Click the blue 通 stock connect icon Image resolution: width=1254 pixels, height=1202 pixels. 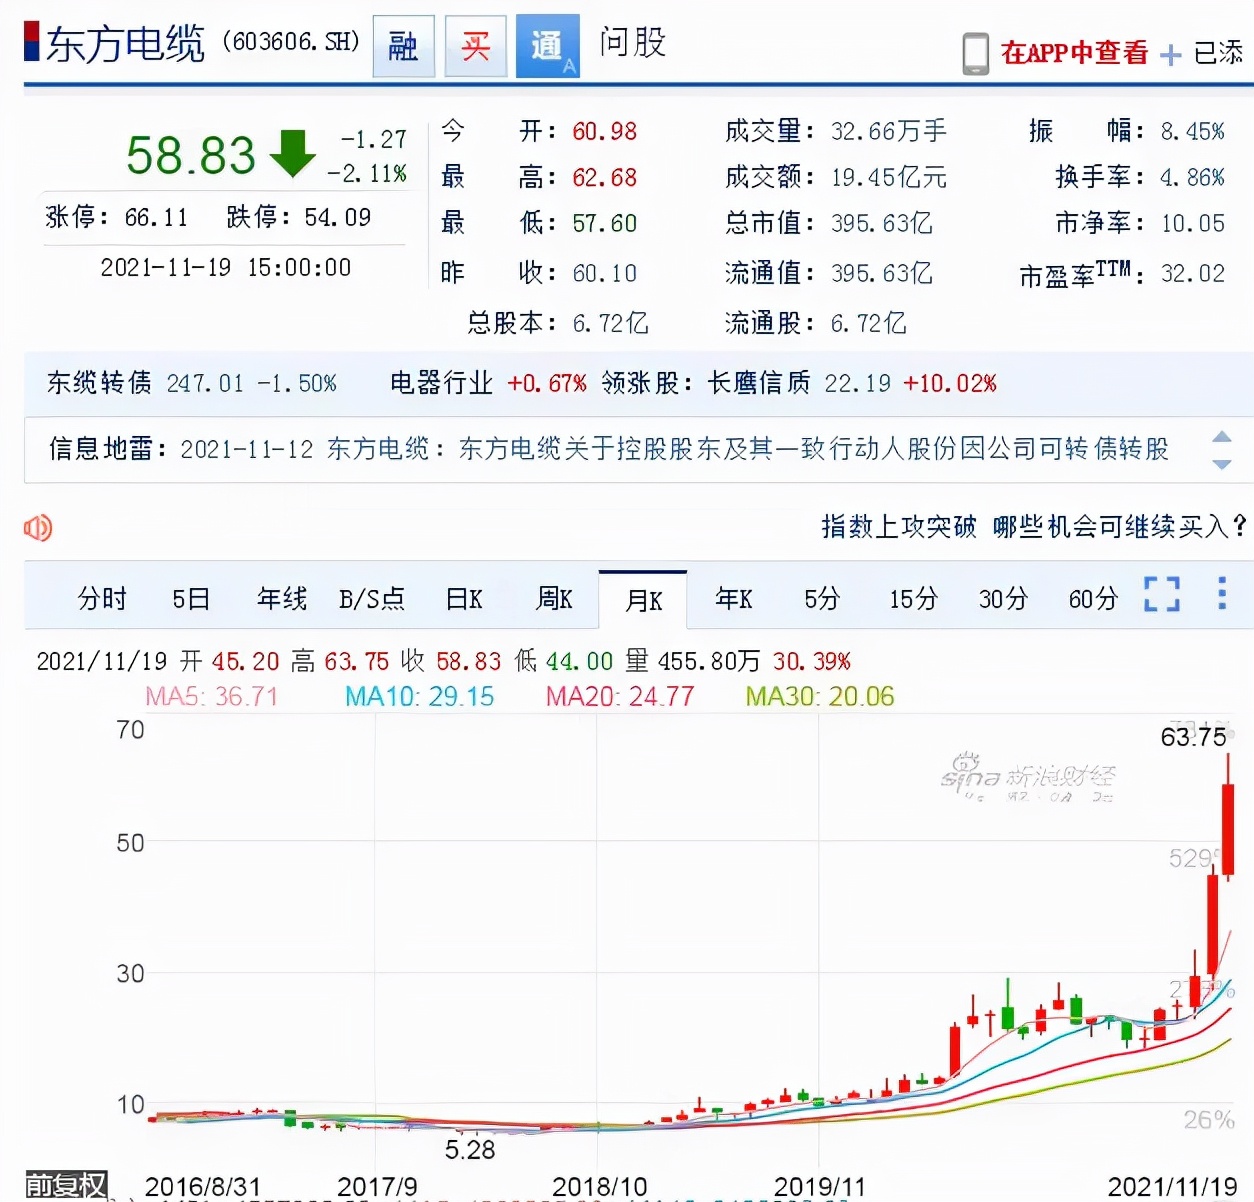click(x=547, y=46)
